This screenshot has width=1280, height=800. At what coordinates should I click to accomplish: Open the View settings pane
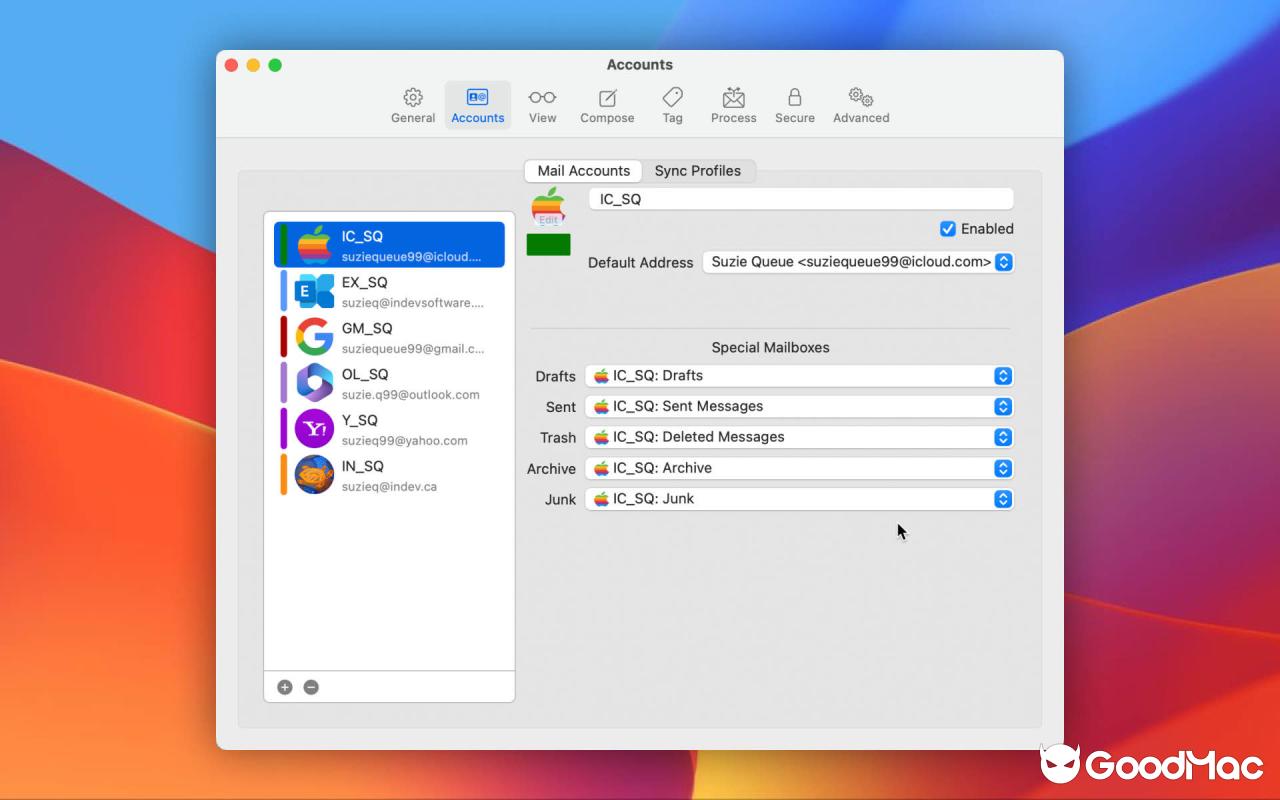pos(542,104)
